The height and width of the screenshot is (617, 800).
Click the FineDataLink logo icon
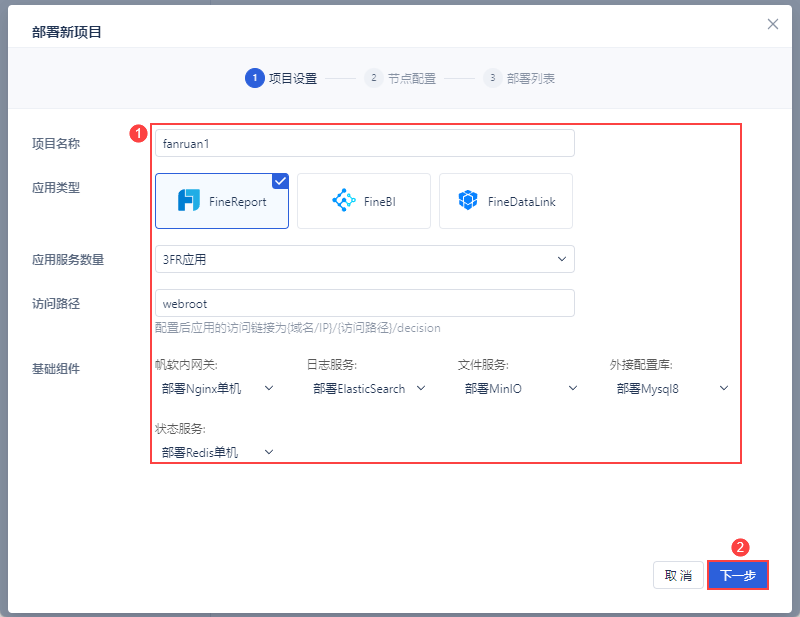pos(467,200)
